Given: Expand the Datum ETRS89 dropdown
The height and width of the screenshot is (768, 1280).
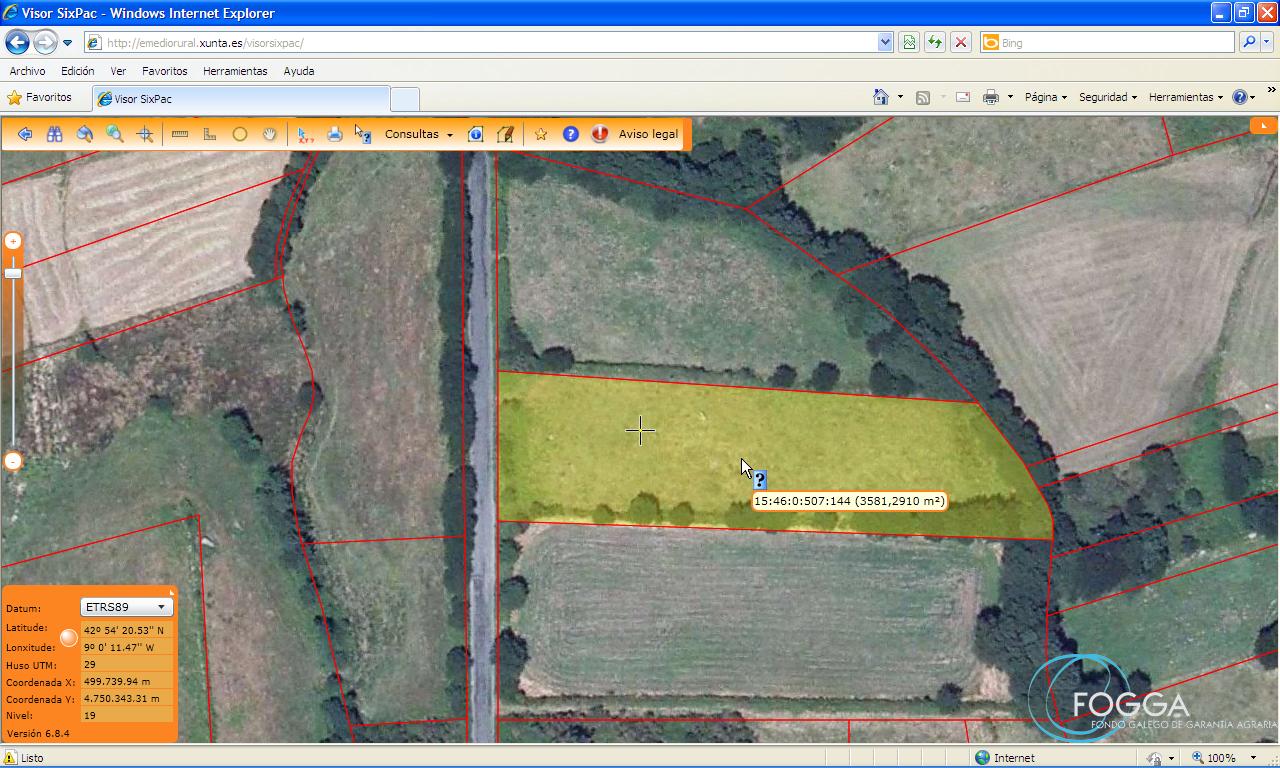Looking at the screenshot, I should click(126, 607).
